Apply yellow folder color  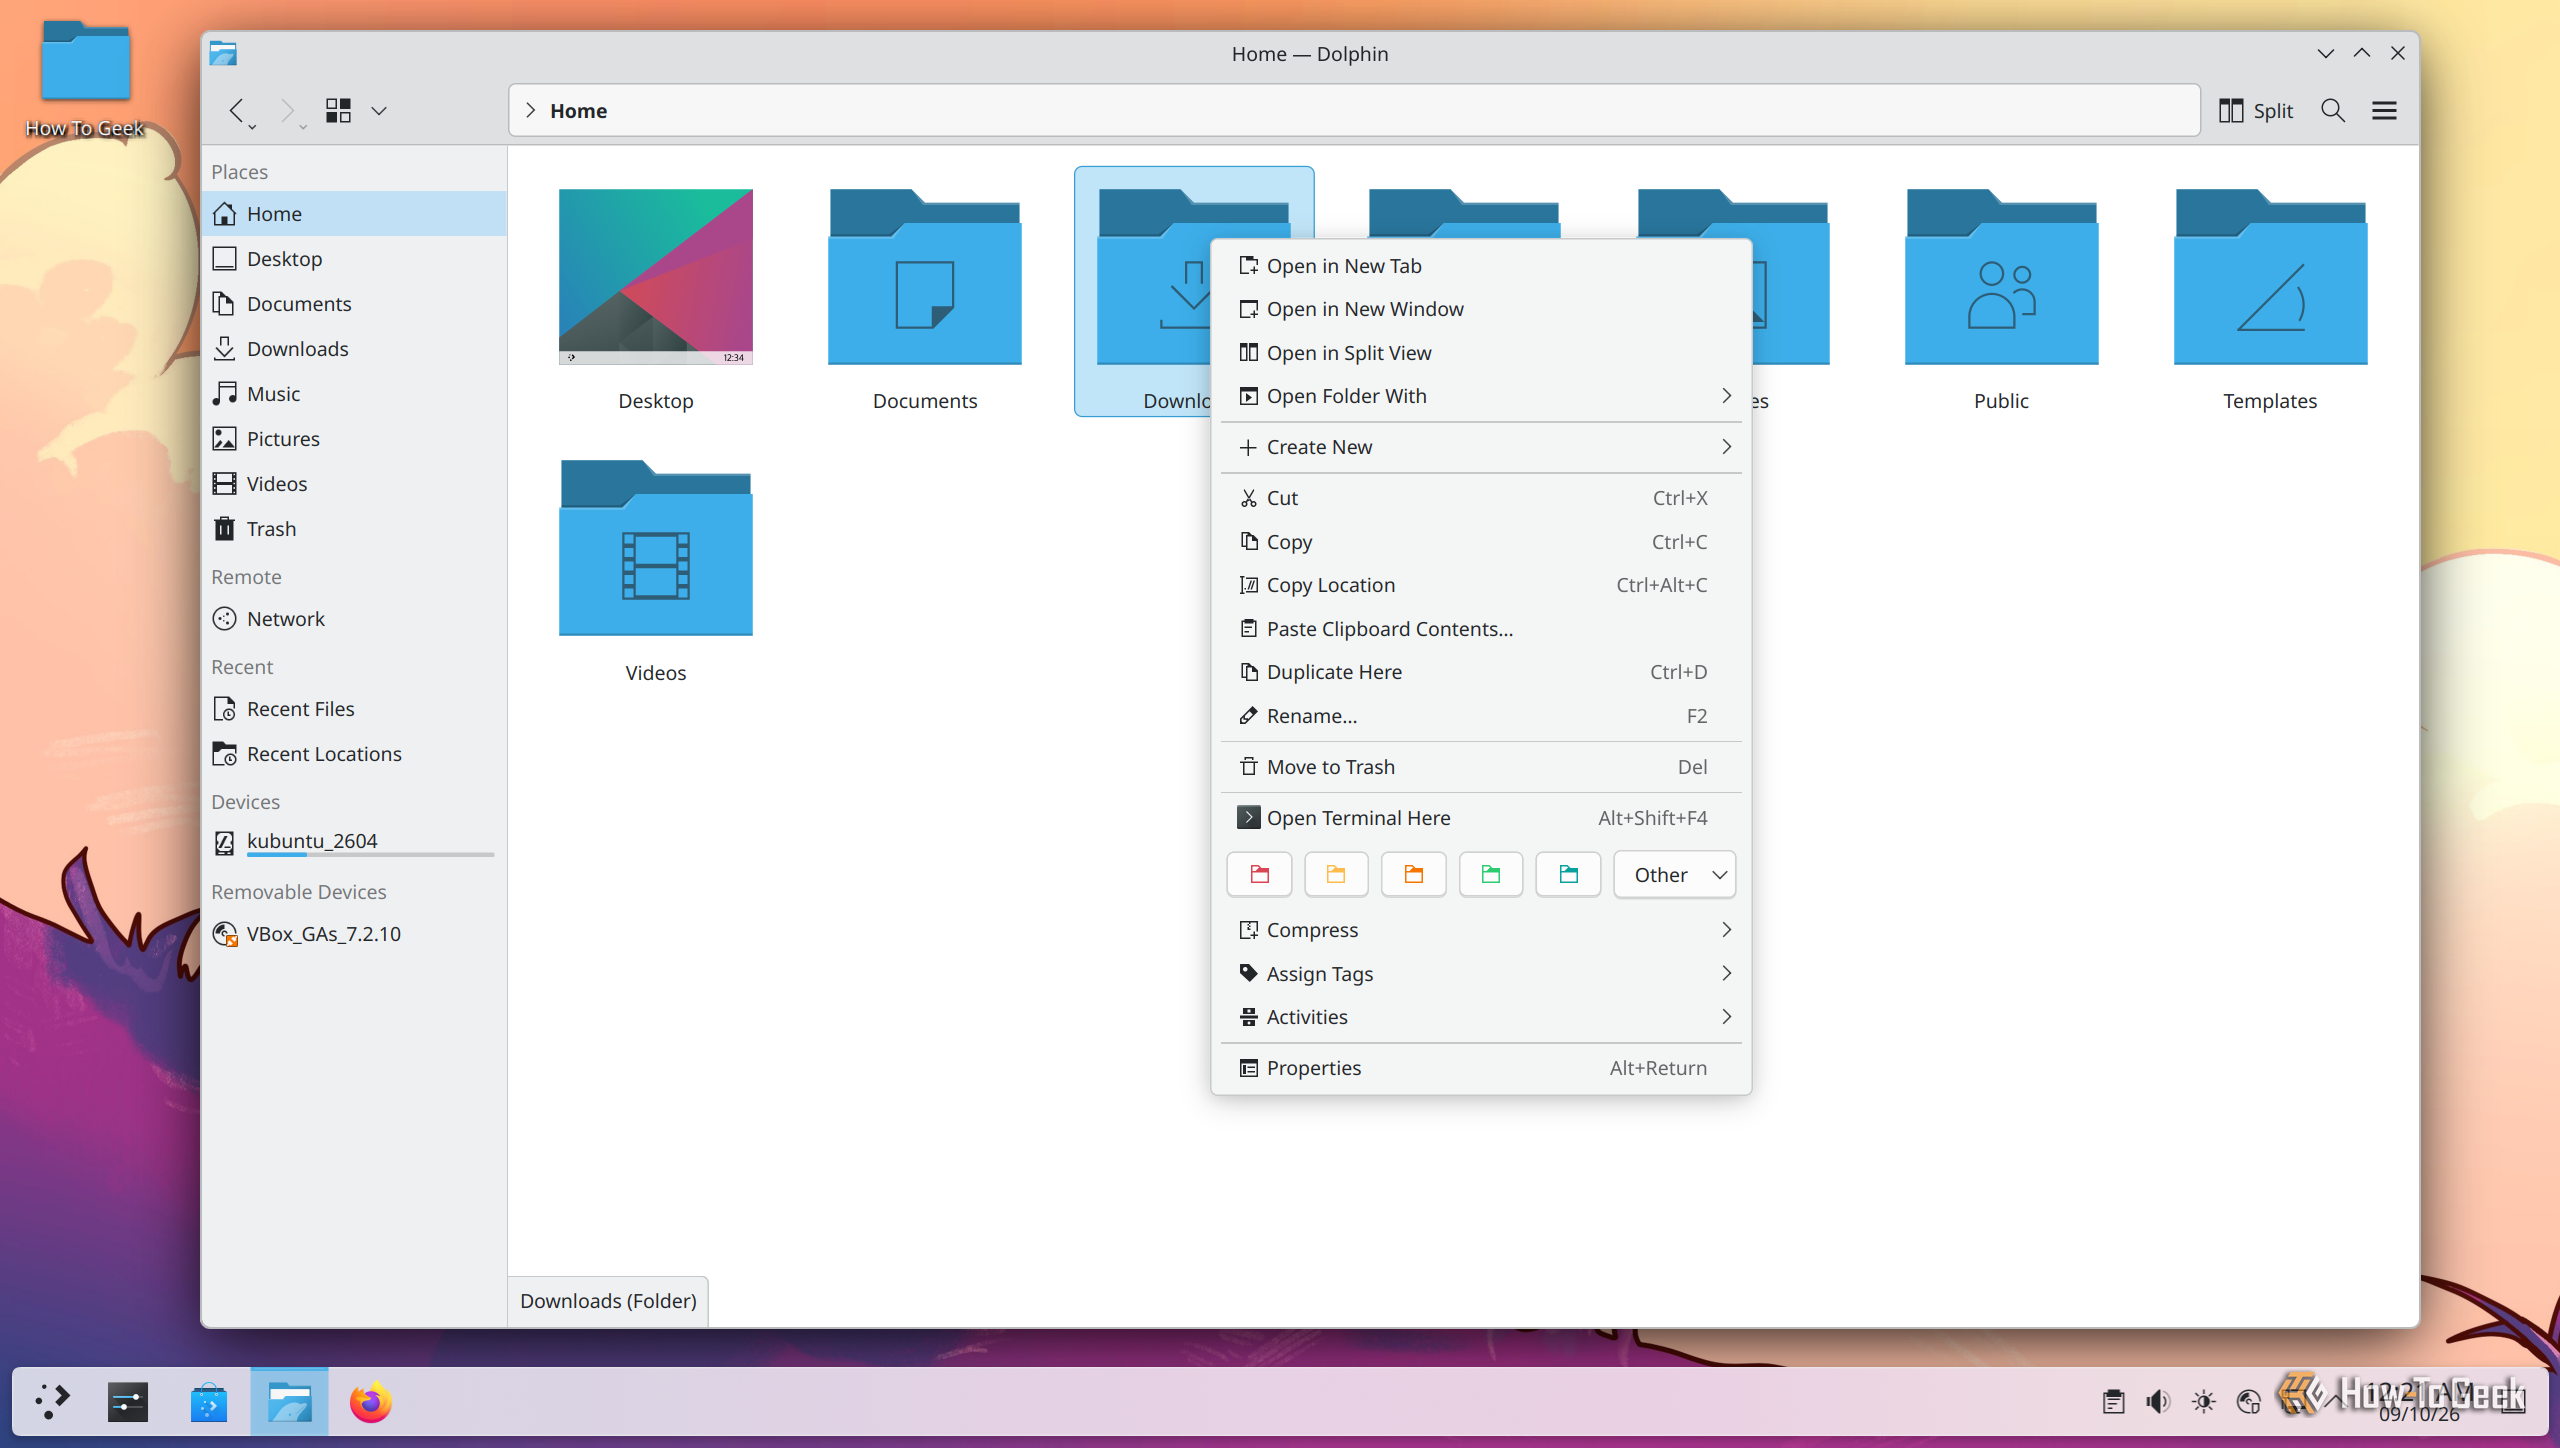(x=1336, y=875)
